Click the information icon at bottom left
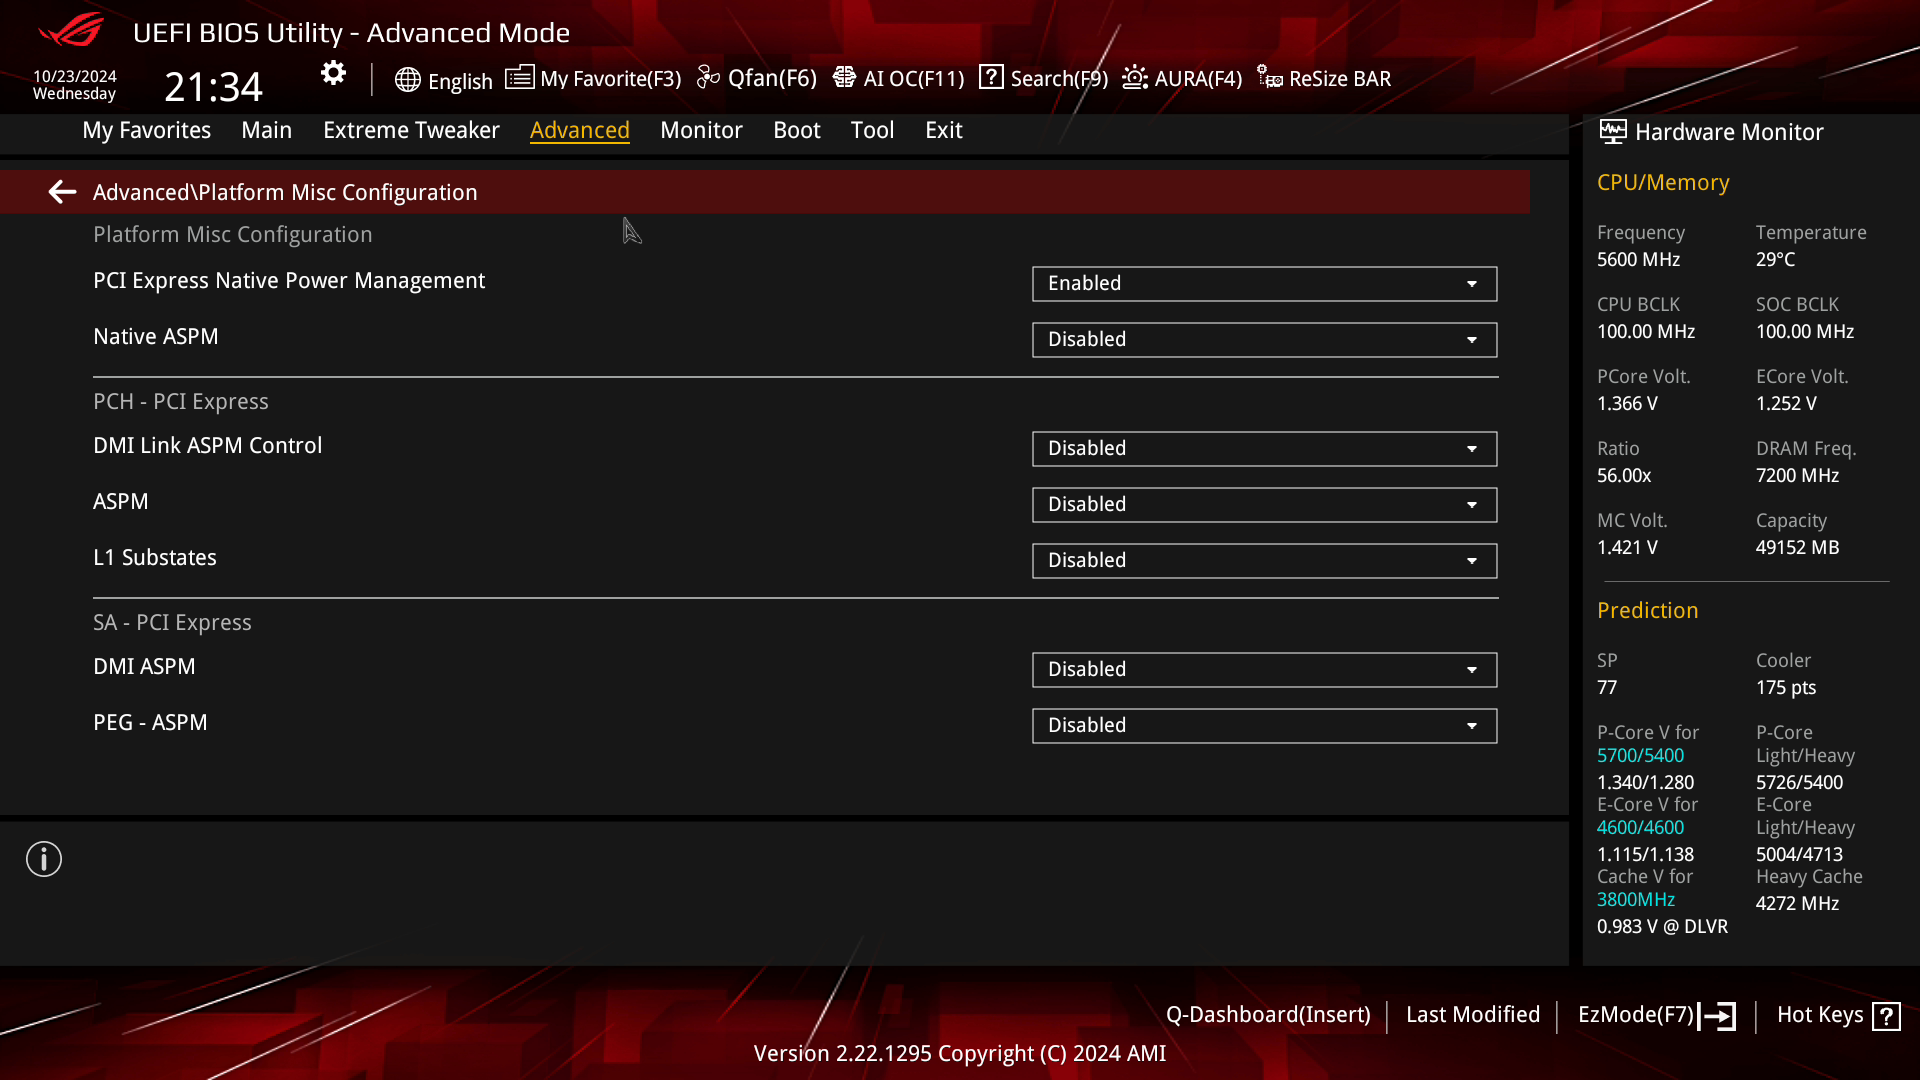1920x1080 pixels. pos(44,860)
